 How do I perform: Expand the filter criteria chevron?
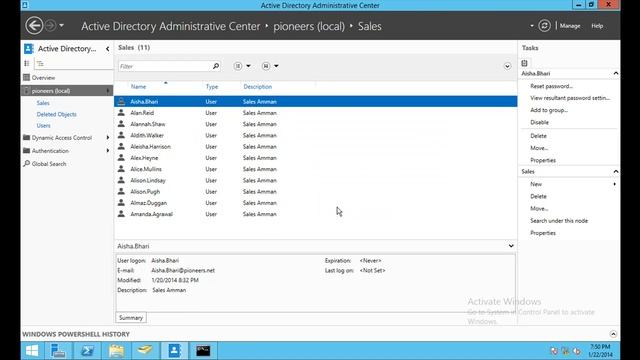[x=507, y=66]
